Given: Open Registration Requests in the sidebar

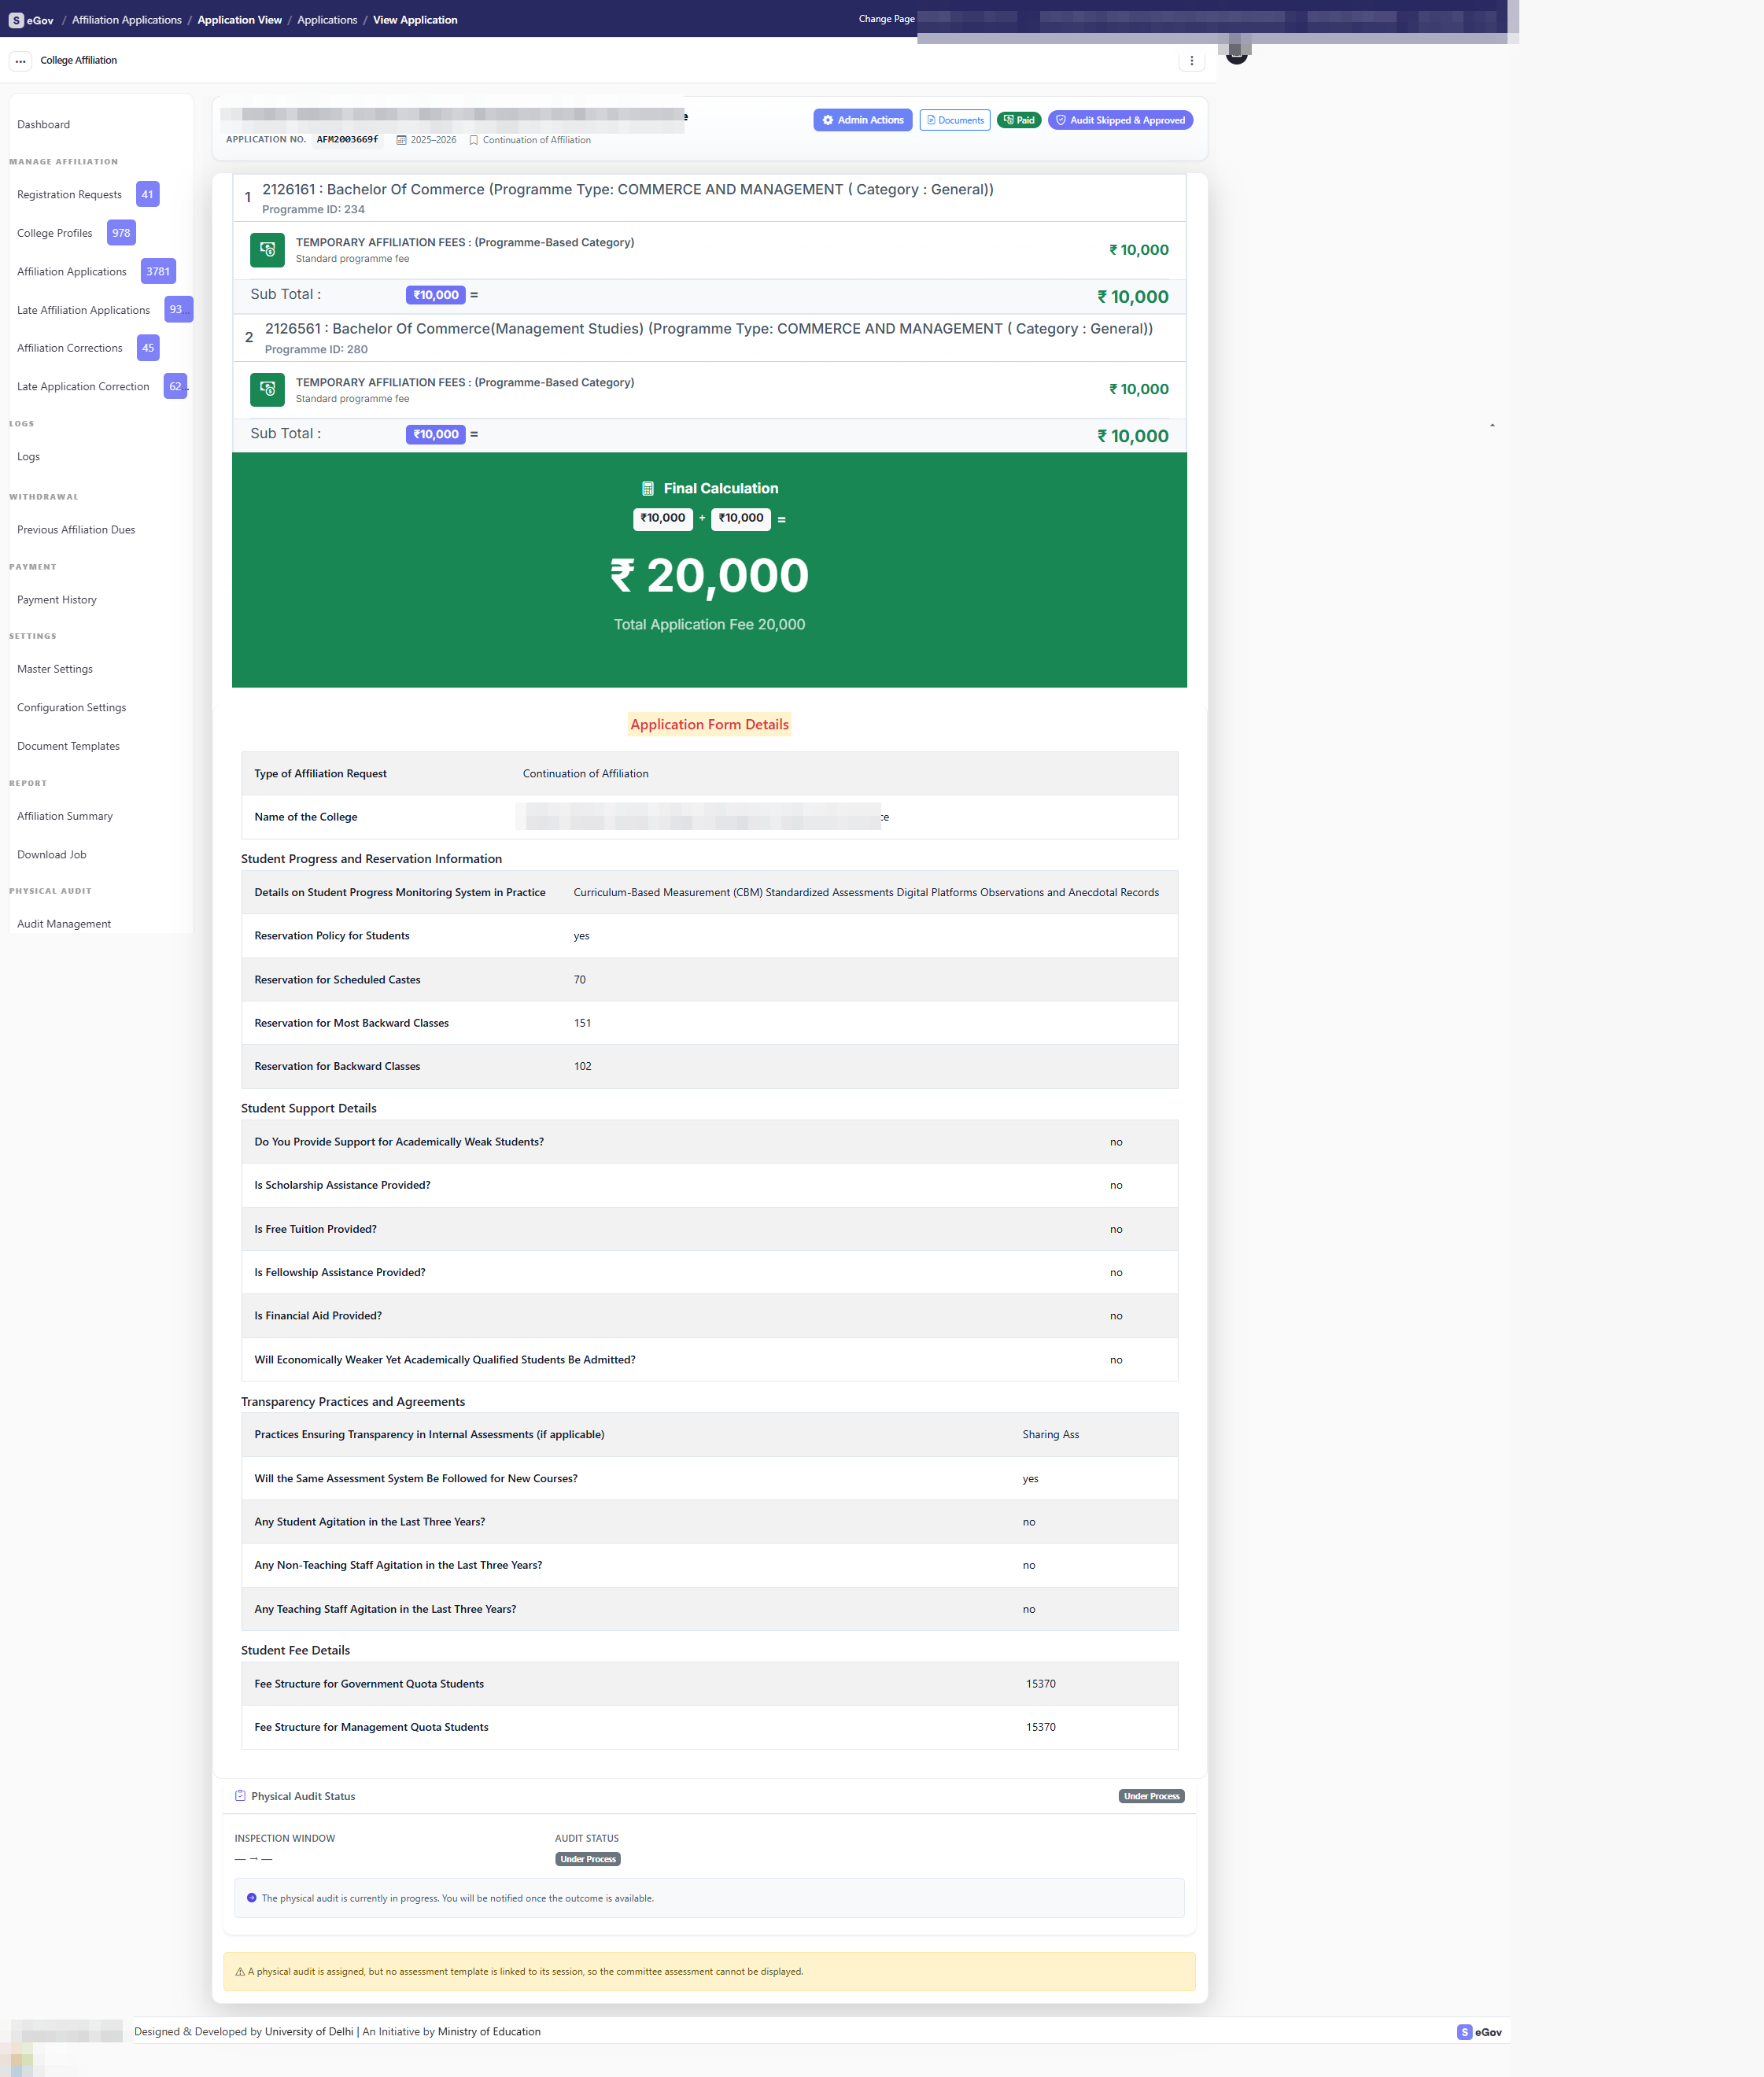Looking at the screenshot, I should 69,195.
